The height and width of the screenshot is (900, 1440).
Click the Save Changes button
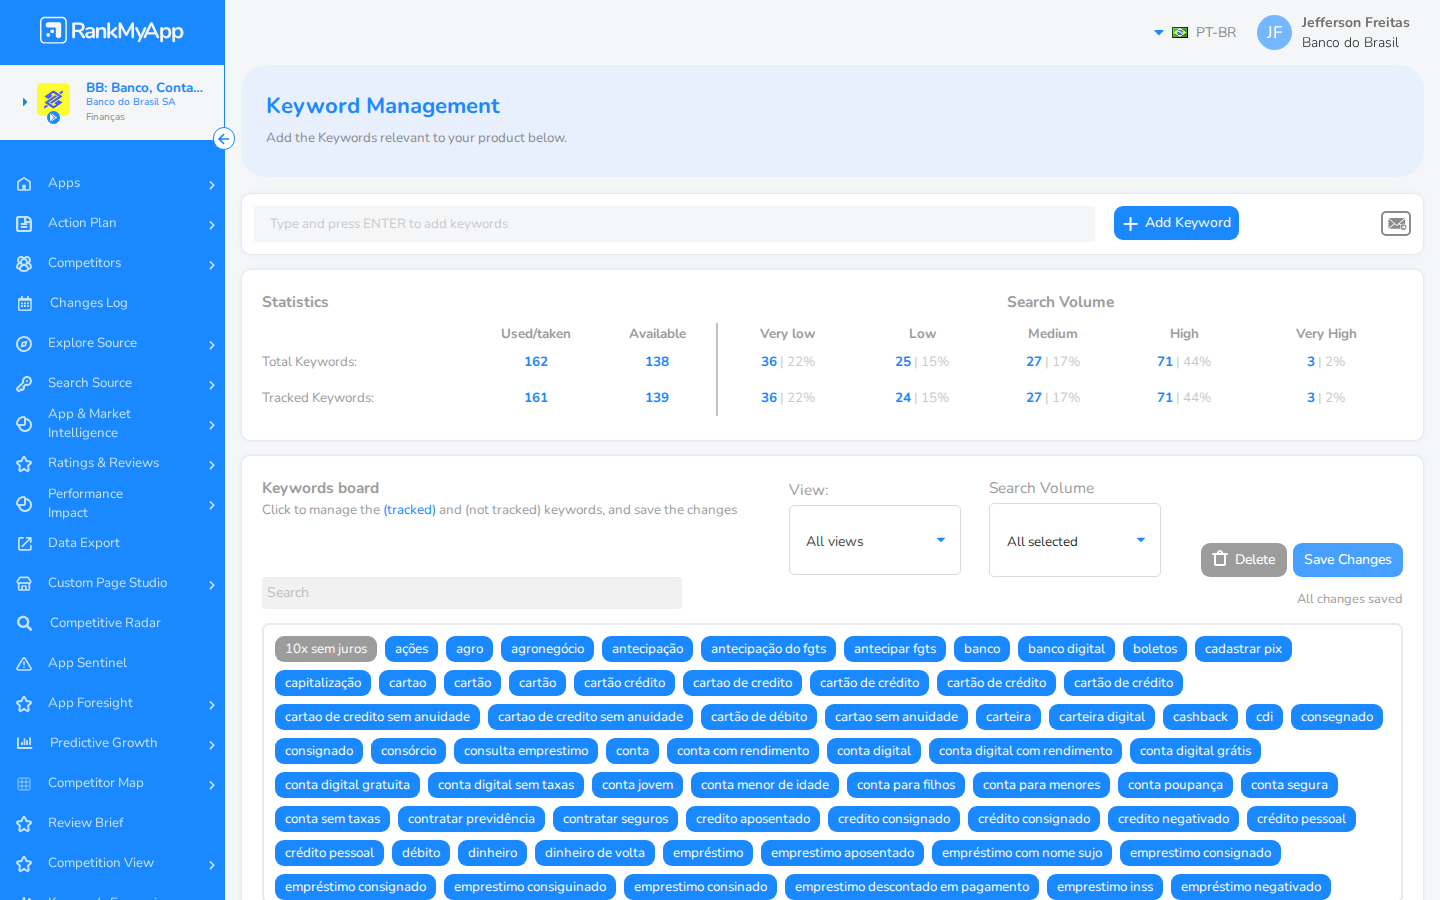pos(1348,560)
